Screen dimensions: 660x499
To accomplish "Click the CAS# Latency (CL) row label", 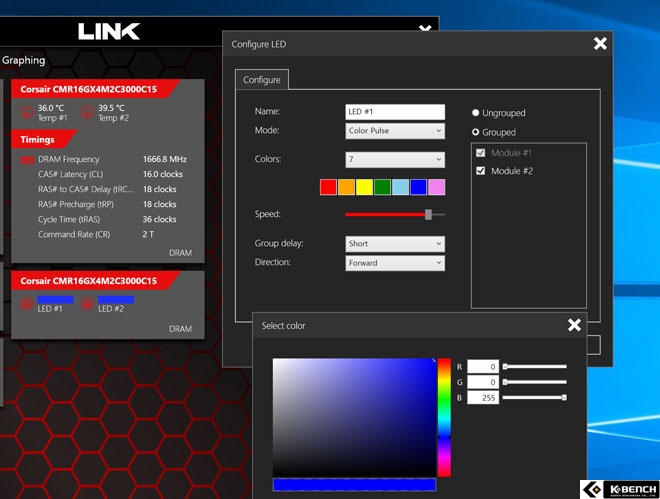I will point(70,174).
